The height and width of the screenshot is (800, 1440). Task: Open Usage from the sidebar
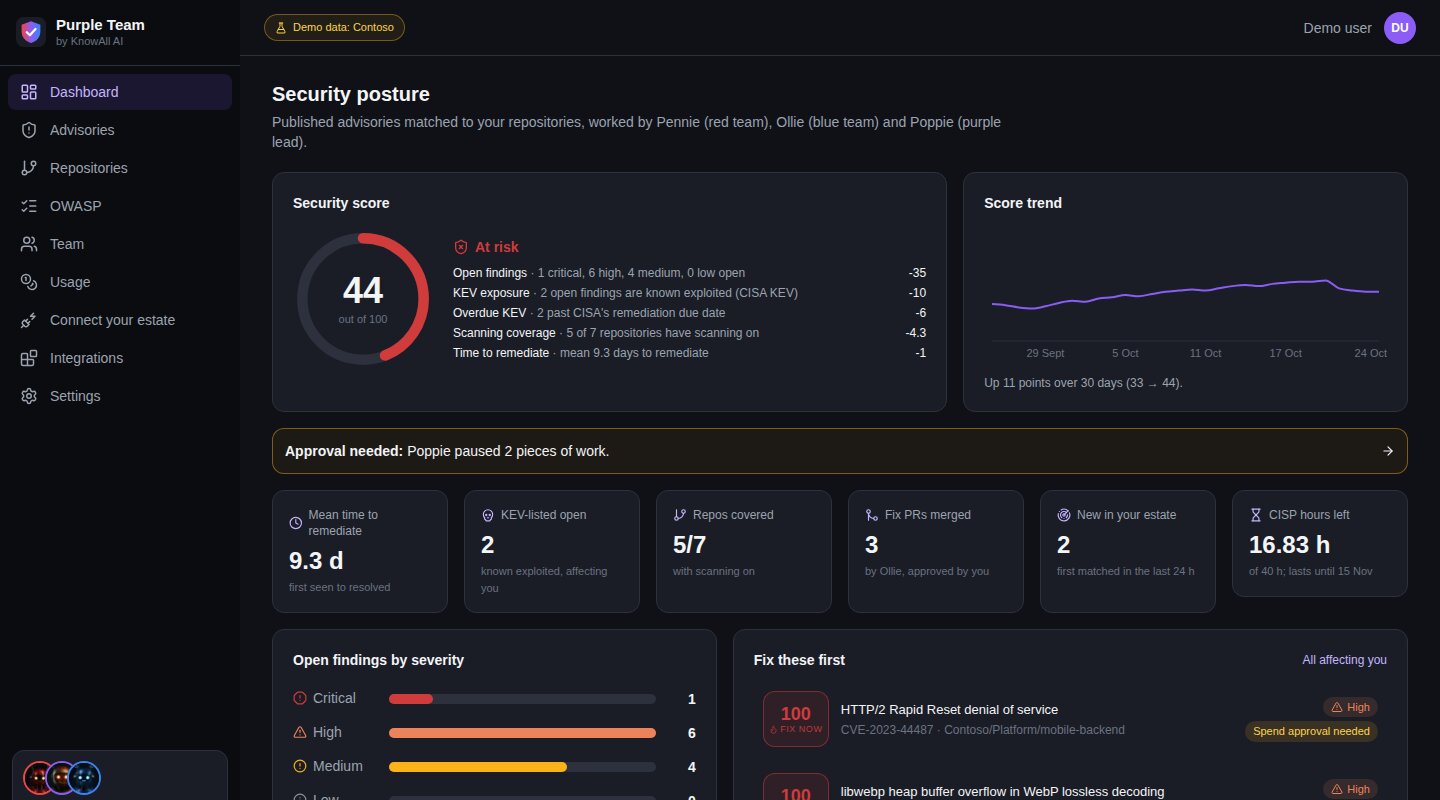(120, 282)
